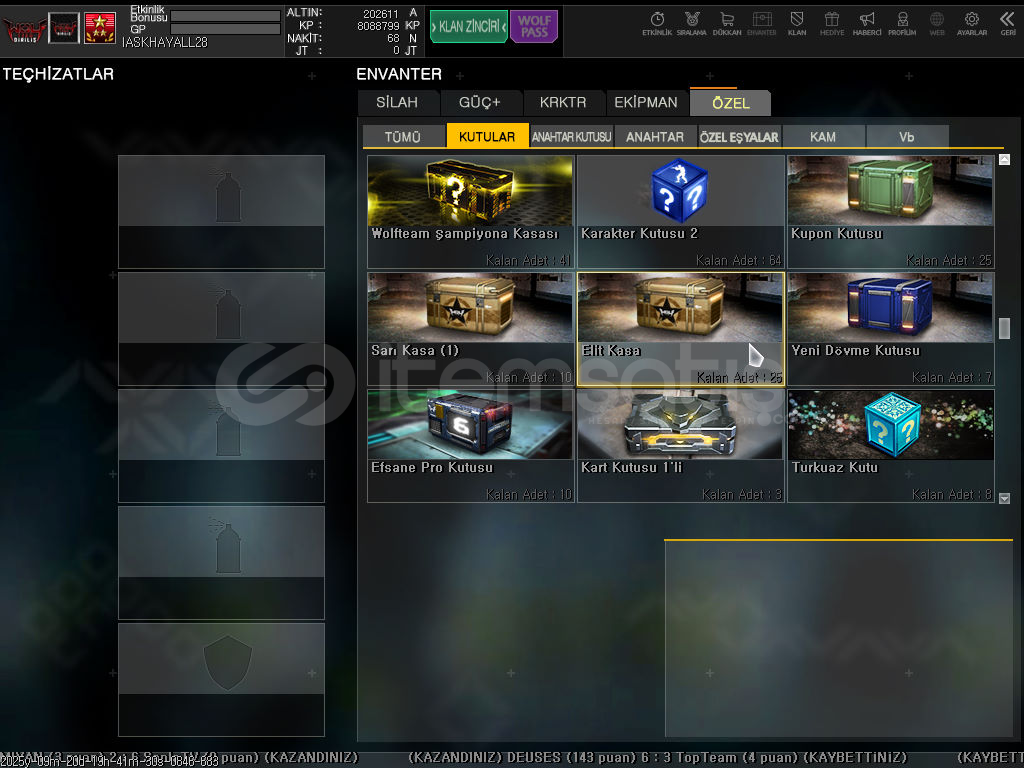This screenshot has width=1024, height=768.
Task: Select the ÖZEL tab
Action: coord(731,103)
